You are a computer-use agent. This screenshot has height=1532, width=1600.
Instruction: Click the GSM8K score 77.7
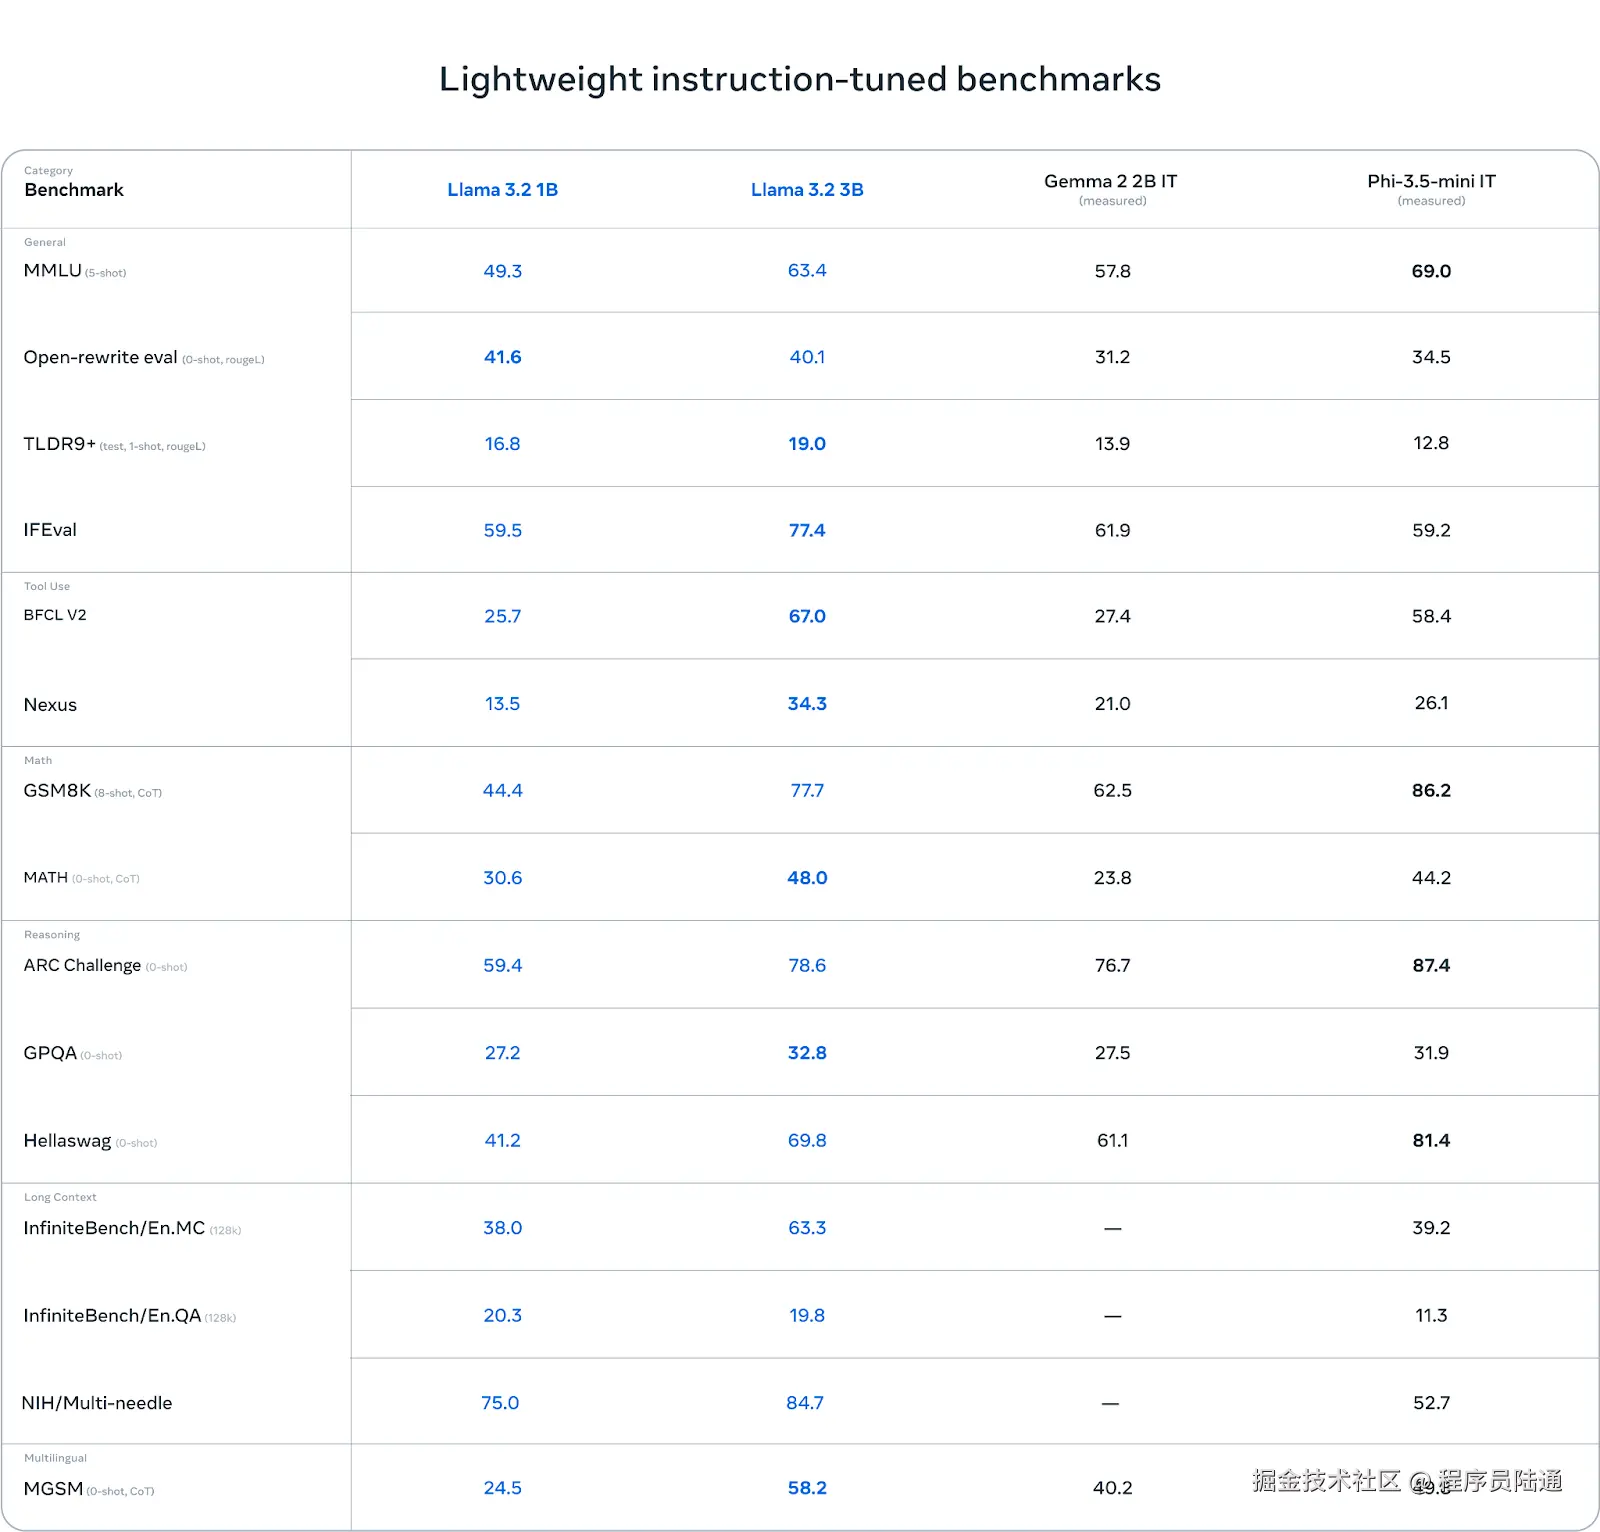click(807, 791)
